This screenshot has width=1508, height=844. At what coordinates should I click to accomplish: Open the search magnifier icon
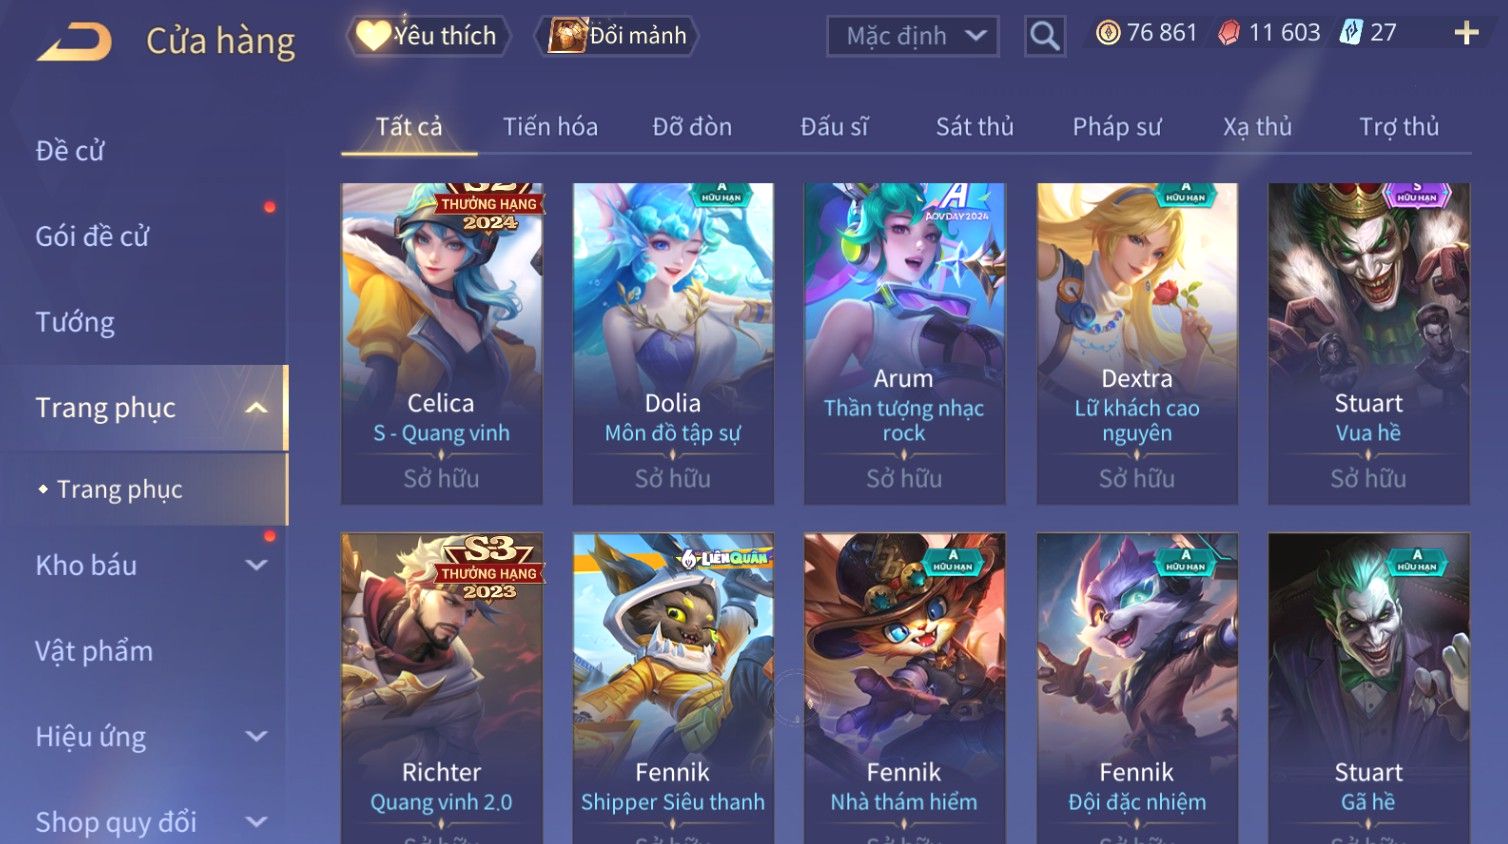(1045, 36)
